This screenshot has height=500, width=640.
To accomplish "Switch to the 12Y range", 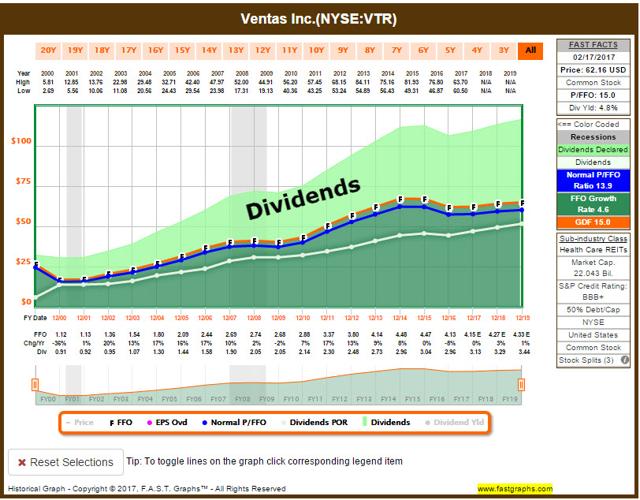I will pos(263,51).
